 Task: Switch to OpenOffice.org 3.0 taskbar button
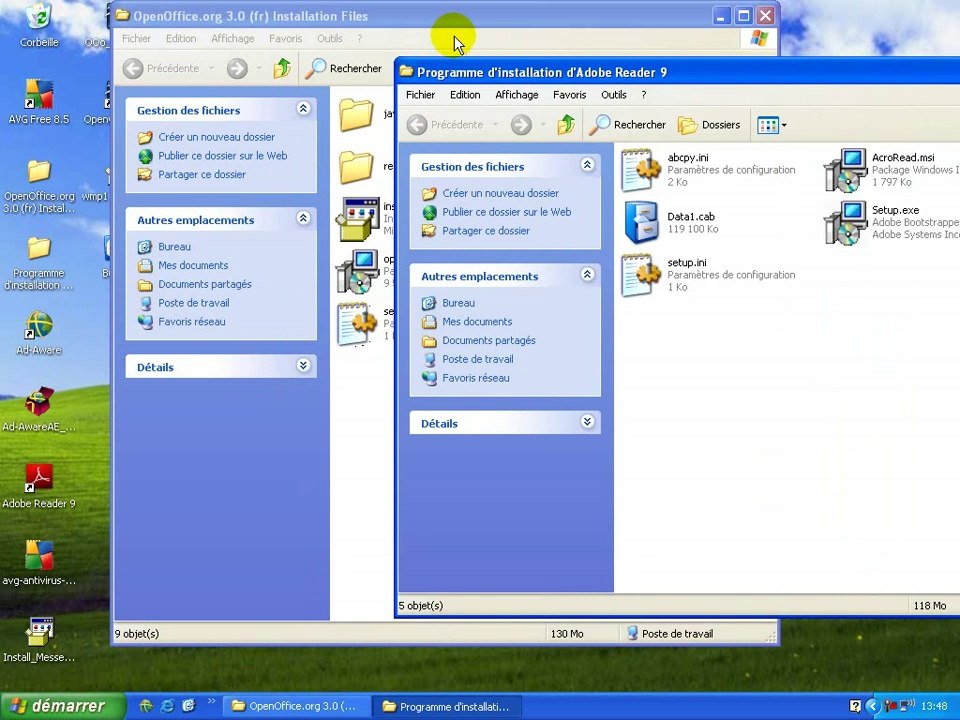pyautogui.click(x=296, y=706)
